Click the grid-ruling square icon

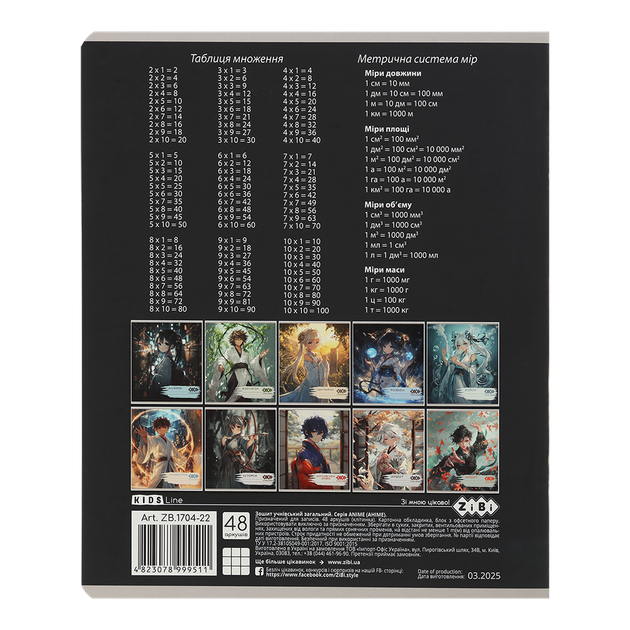tap(236, 560)
